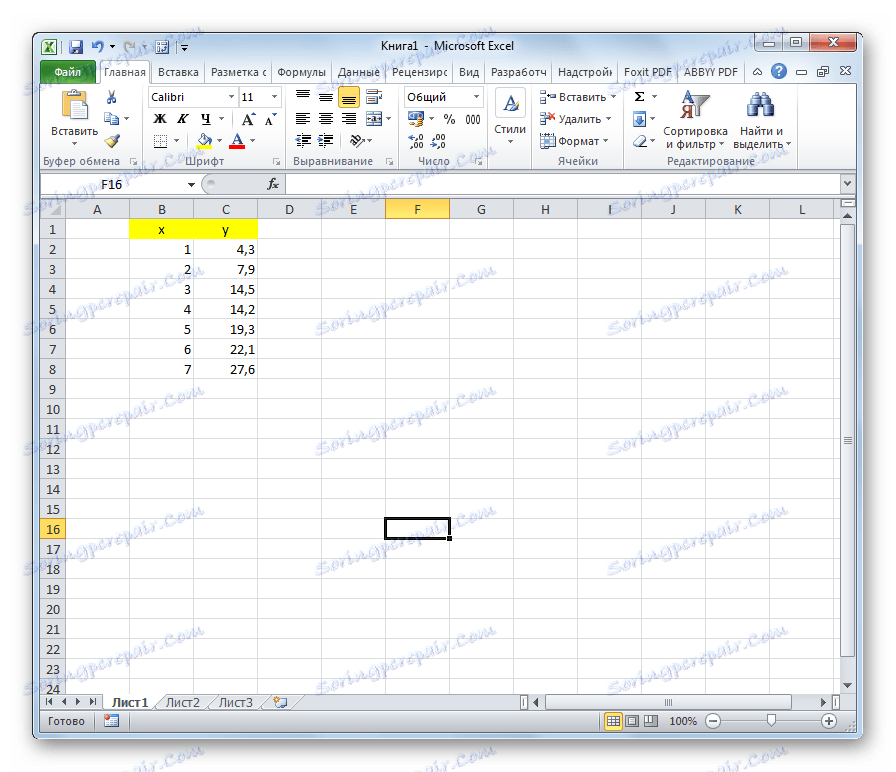This screenshot has width=896, height=772.
Task: Merge and center cells icon
Action: 374,119
